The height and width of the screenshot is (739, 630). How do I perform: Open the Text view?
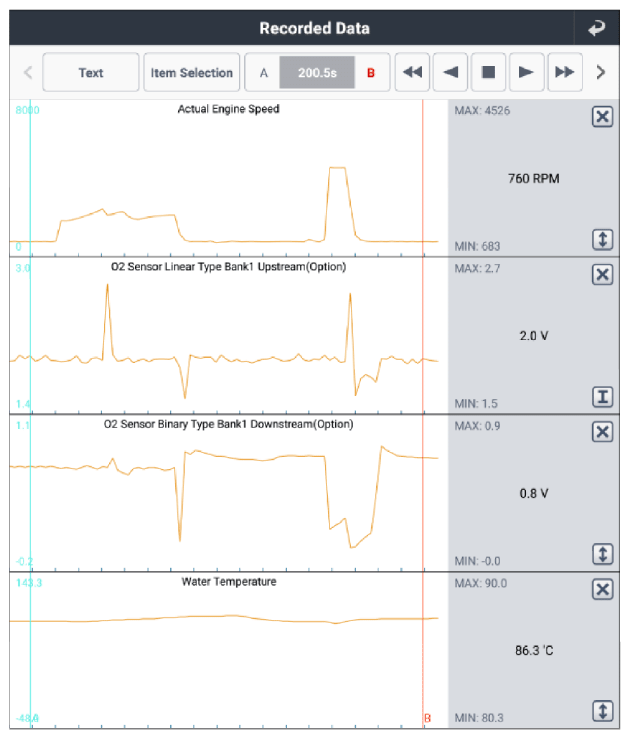click(x=91, y=73)
